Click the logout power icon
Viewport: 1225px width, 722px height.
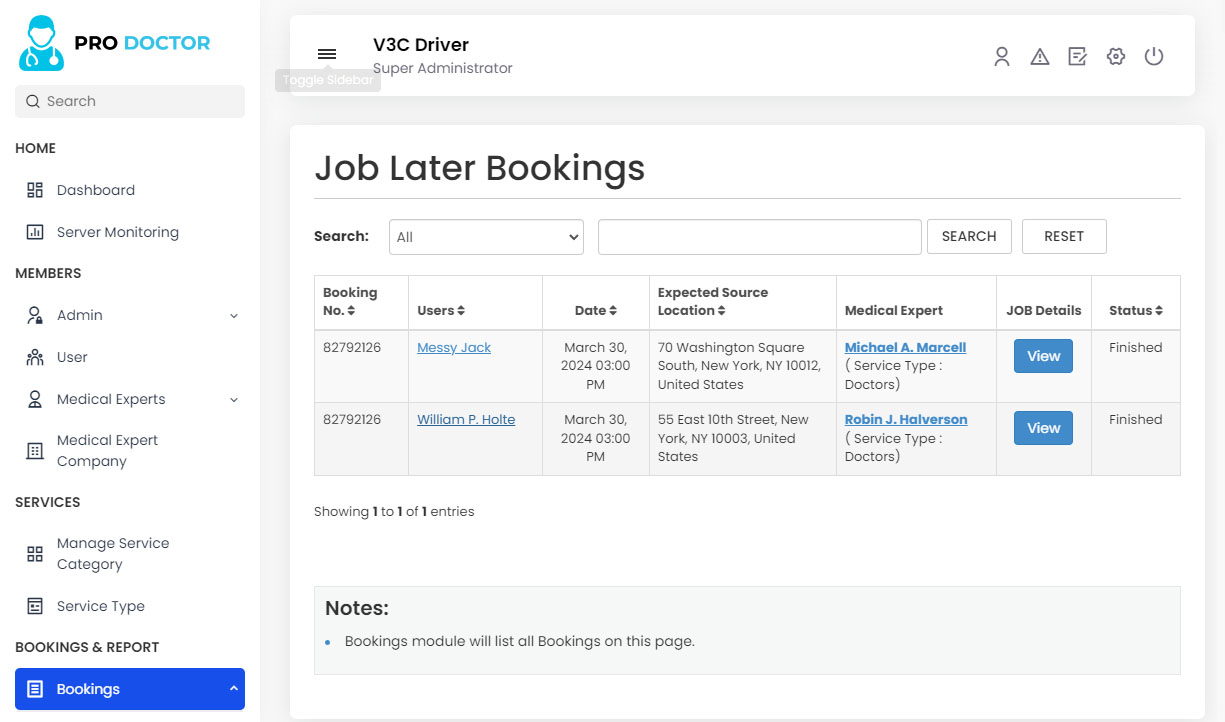tap(1154, 57)
